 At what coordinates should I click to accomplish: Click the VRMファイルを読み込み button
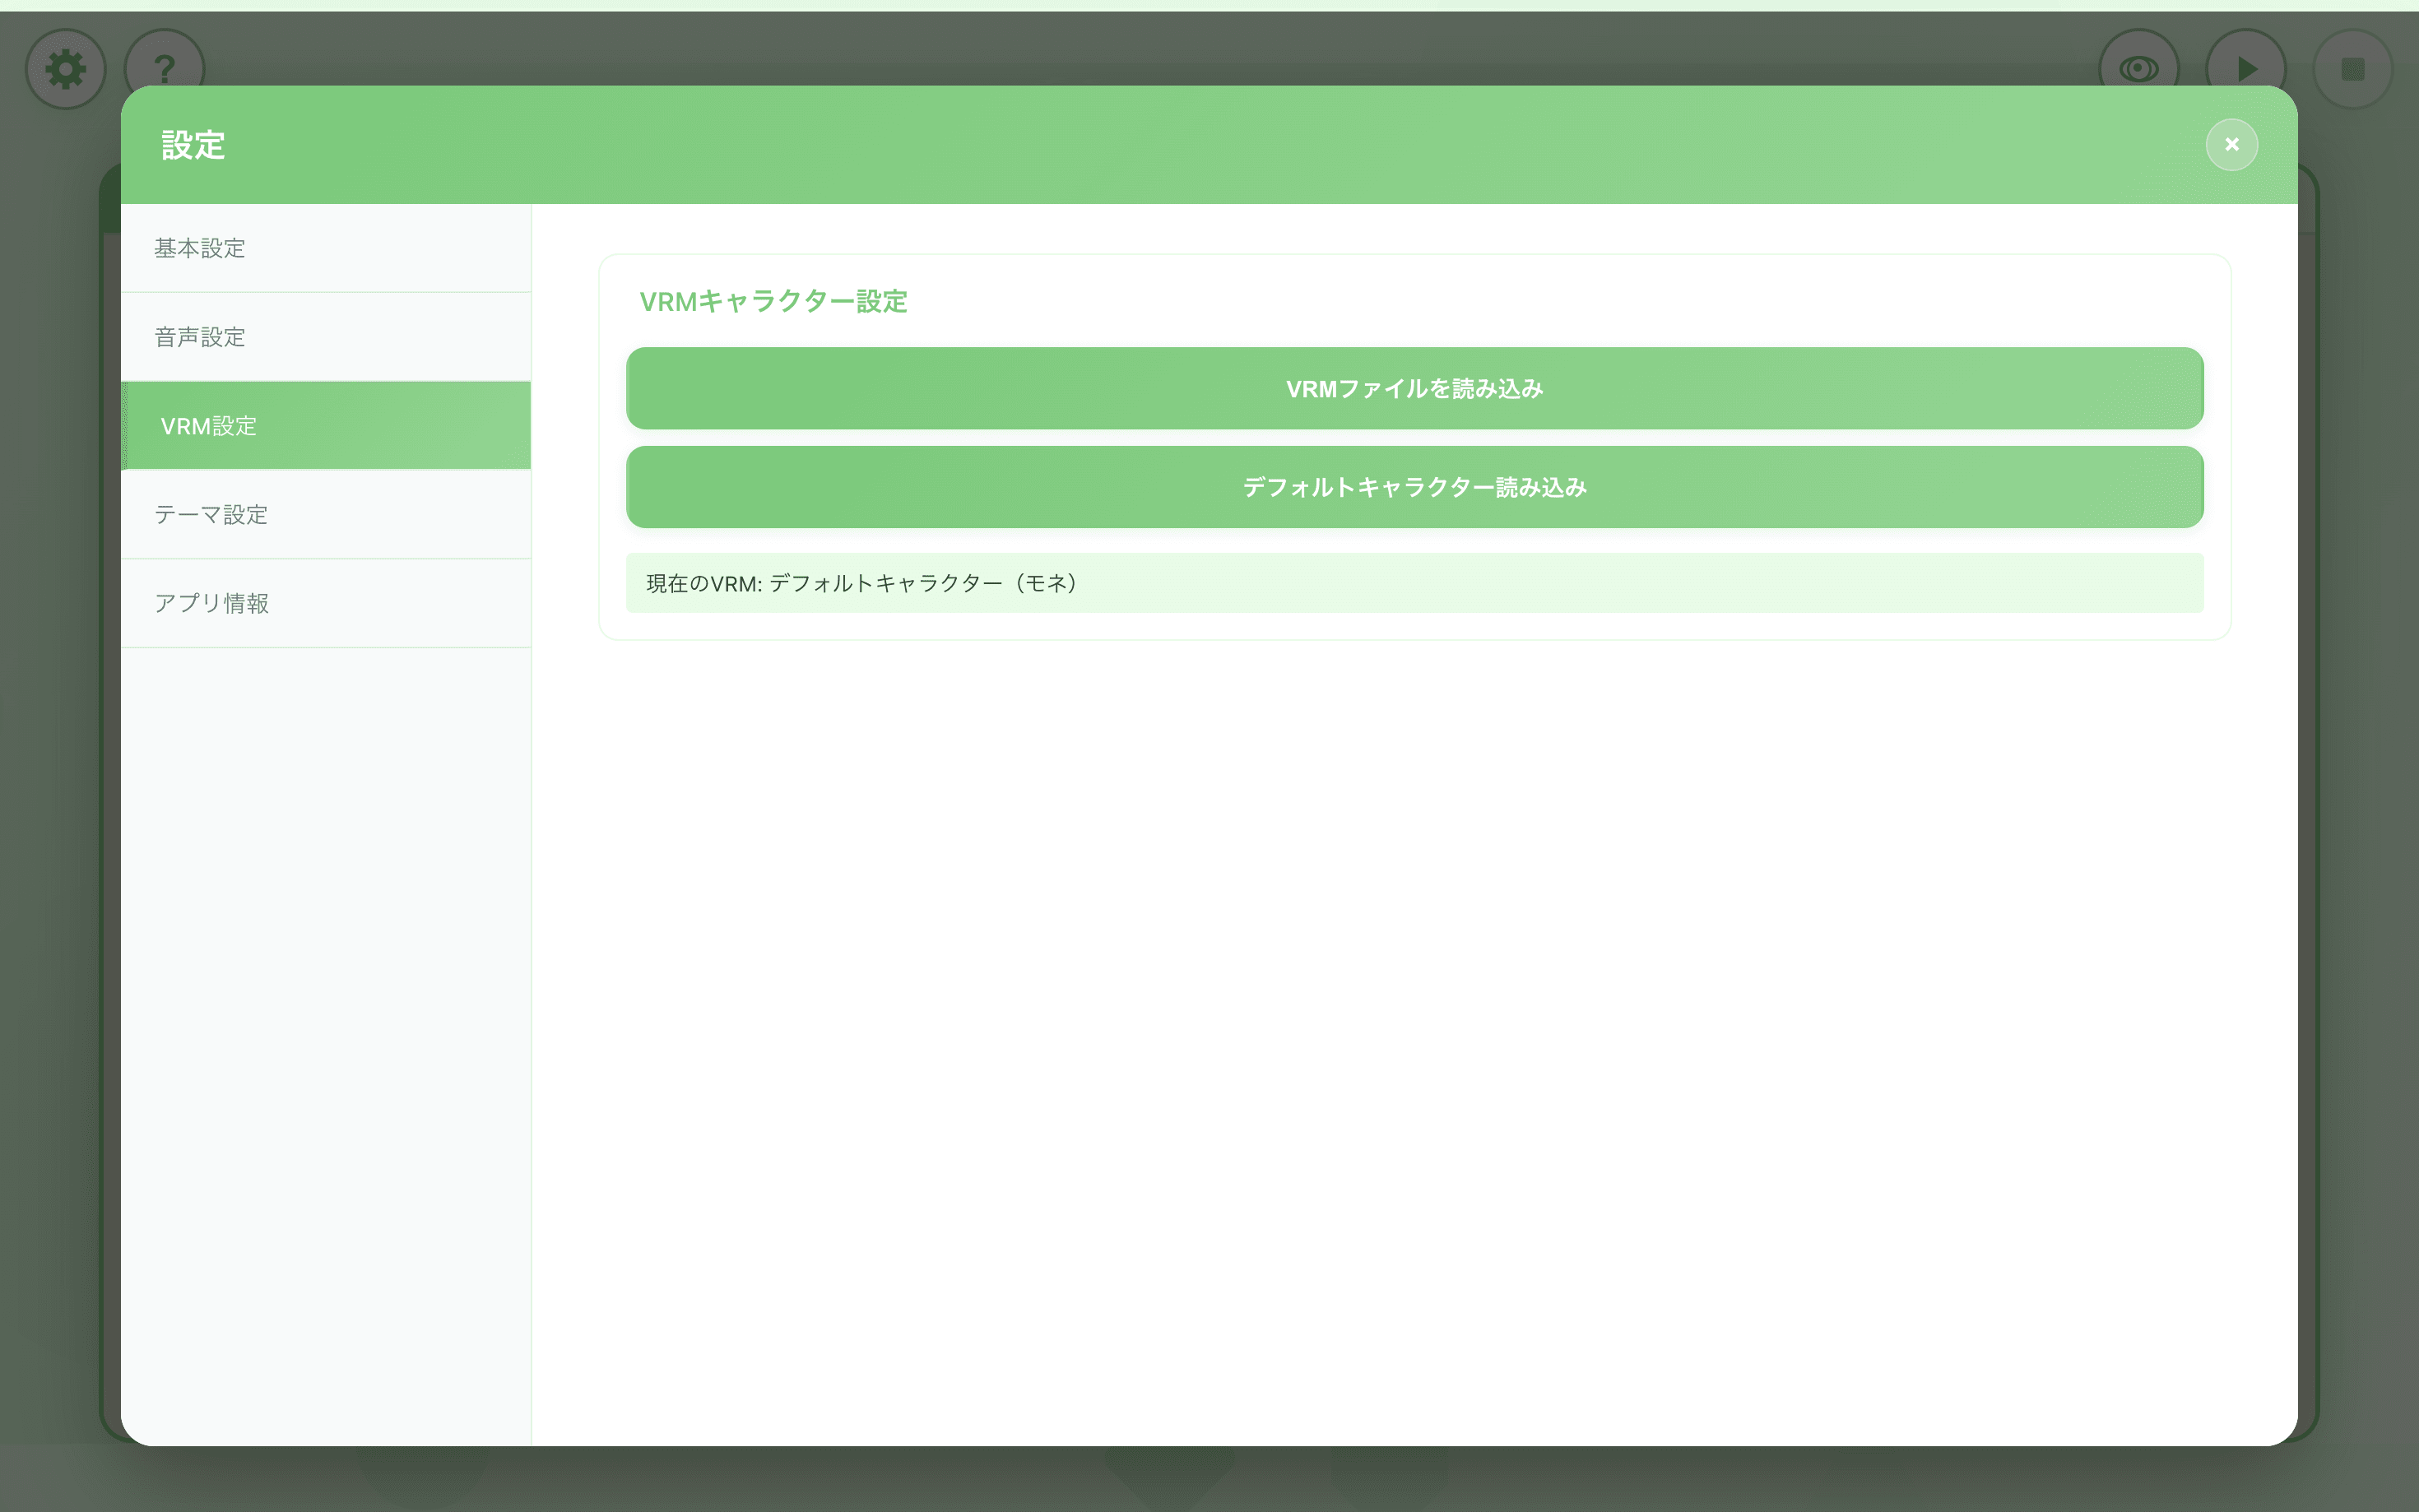pos(1414,388)
